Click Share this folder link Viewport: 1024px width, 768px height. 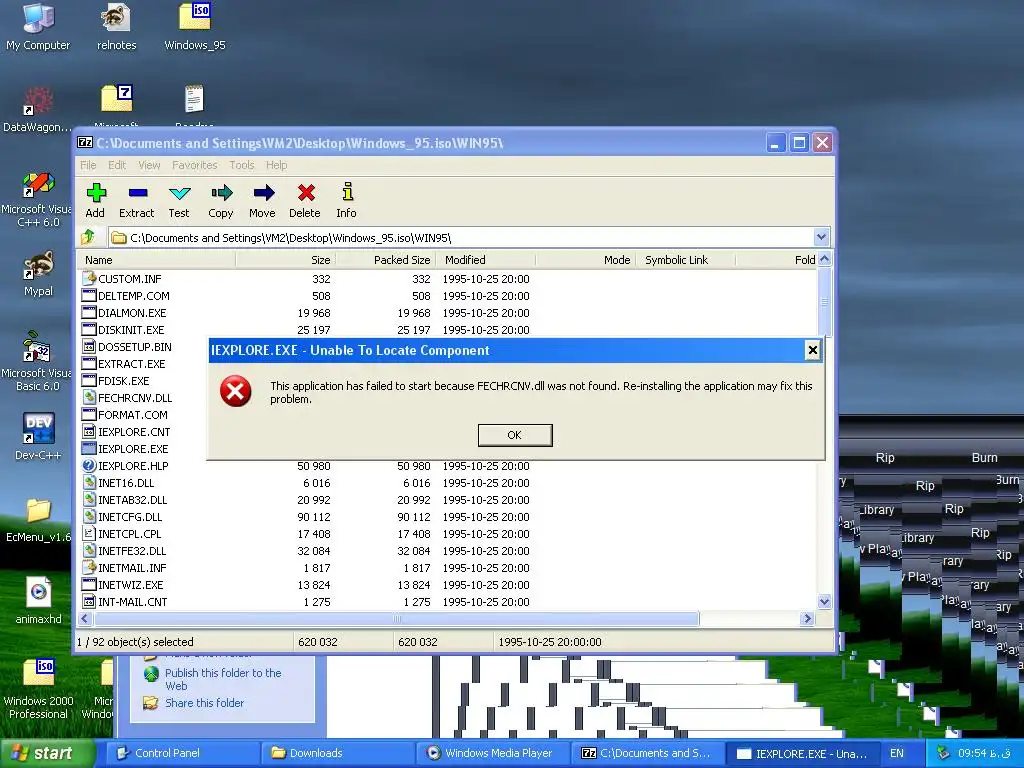[204, 703]
